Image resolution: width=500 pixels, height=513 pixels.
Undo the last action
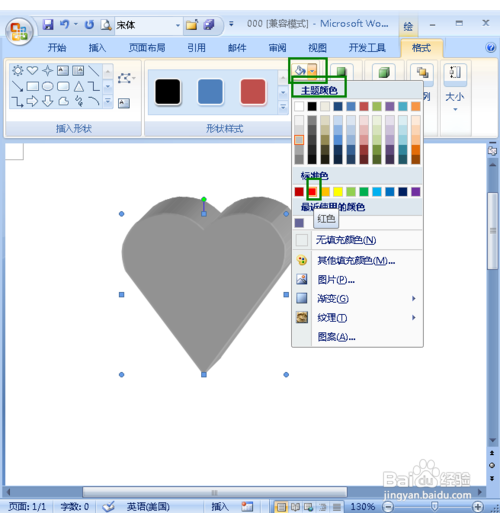click(64, 25)
